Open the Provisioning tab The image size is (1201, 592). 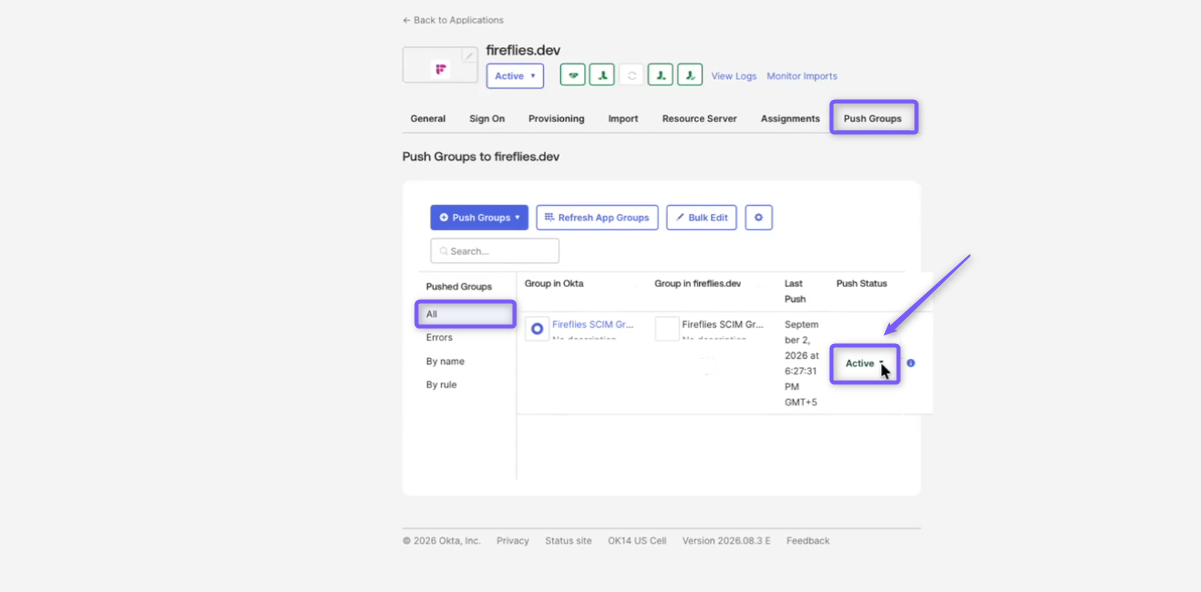[556, 119]
